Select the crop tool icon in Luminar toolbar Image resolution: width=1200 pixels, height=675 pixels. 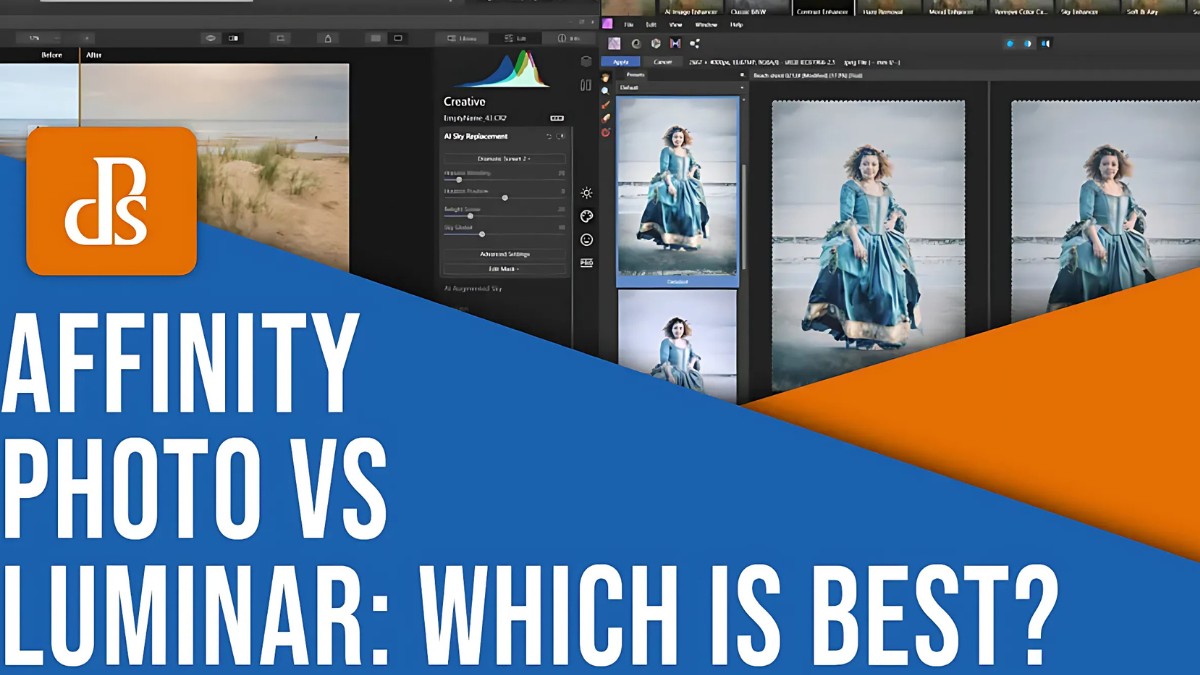pos(281,38)
